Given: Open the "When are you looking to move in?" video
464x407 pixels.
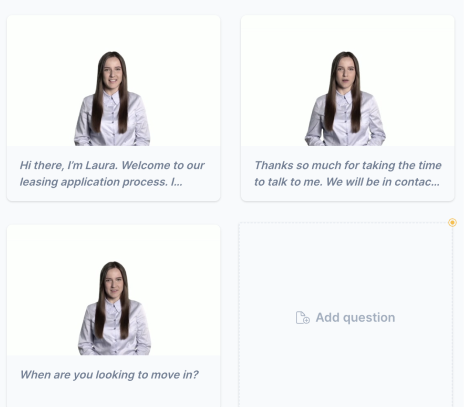Looking at the screenshot, I should coord(113,290).
